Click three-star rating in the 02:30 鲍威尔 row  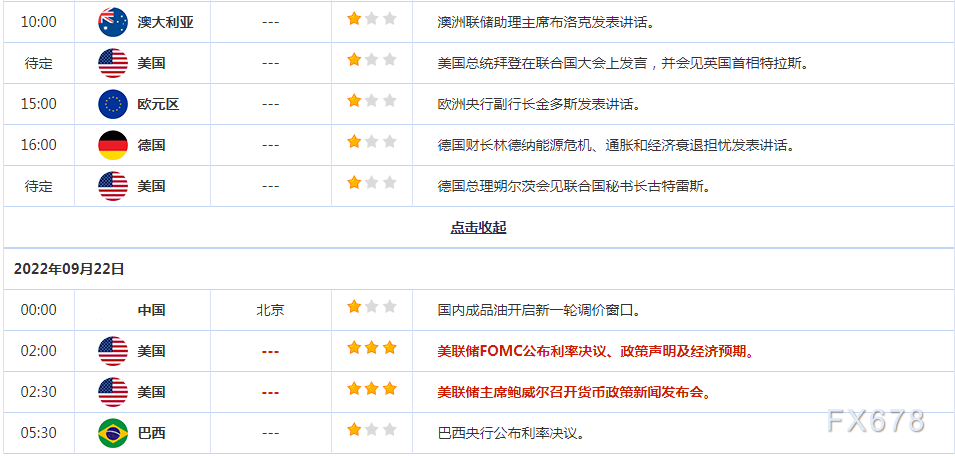coord(372,388)
